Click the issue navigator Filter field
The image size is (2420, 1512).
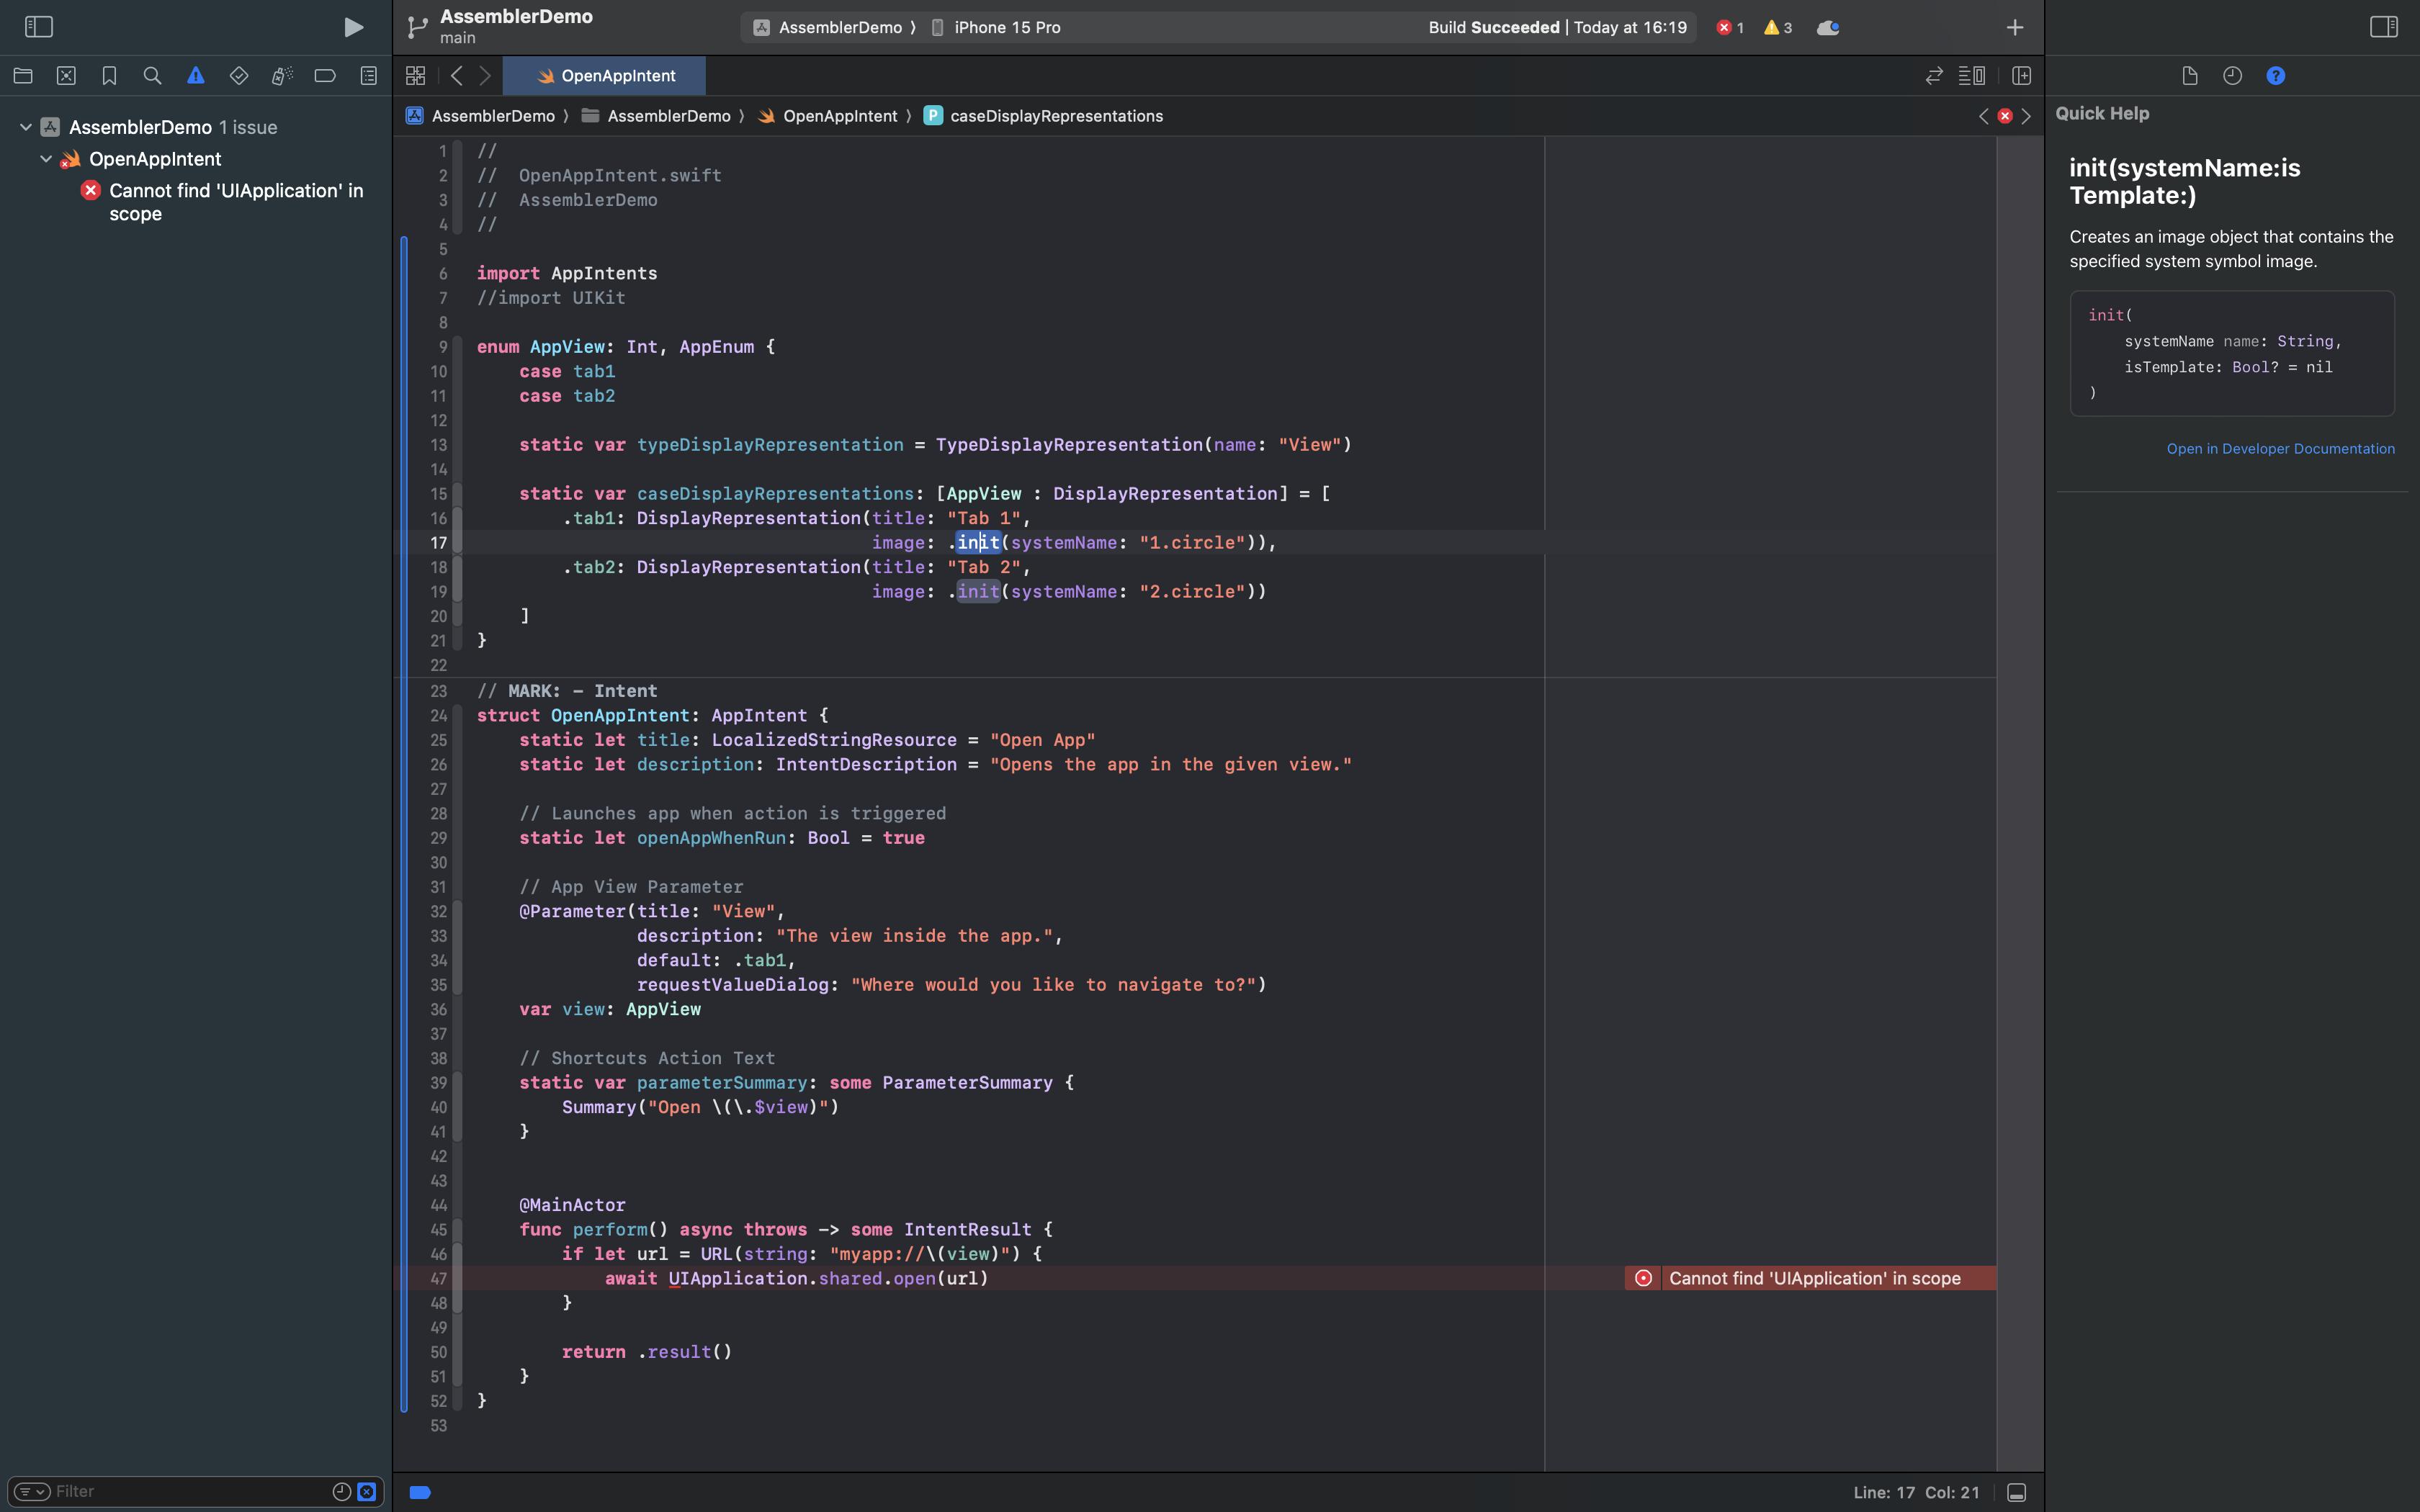[190, 1492]
